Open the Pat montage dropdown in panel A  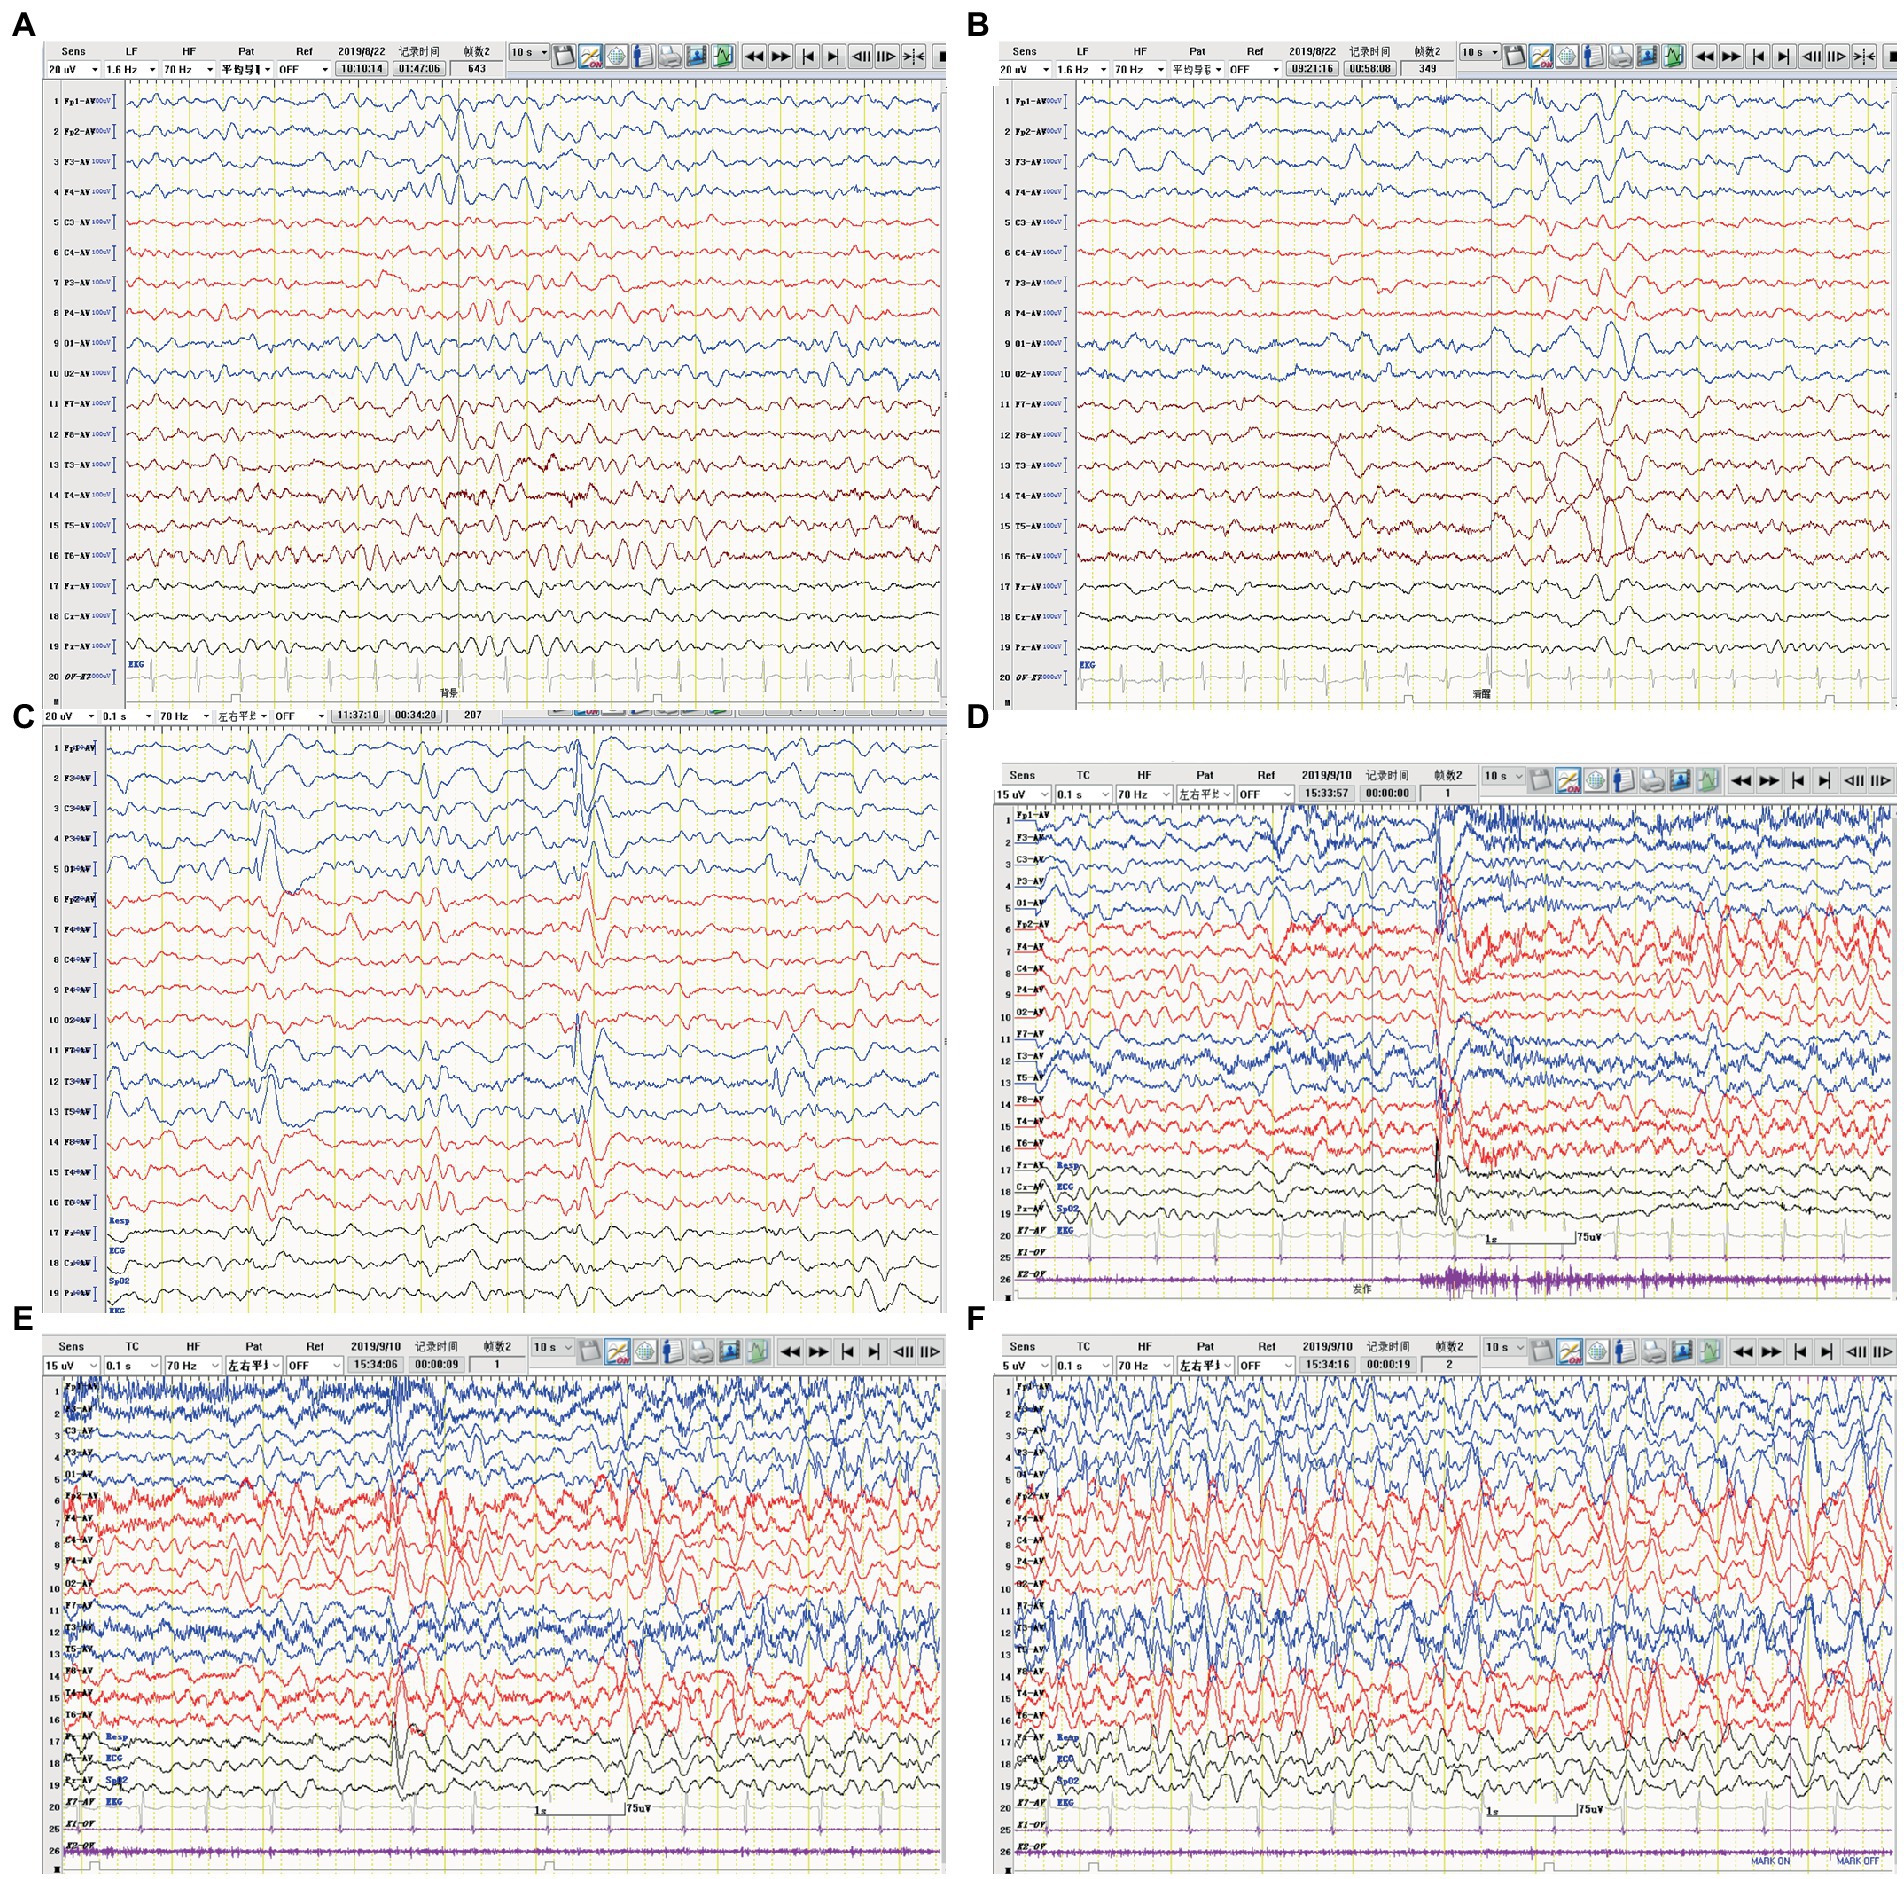246,69
